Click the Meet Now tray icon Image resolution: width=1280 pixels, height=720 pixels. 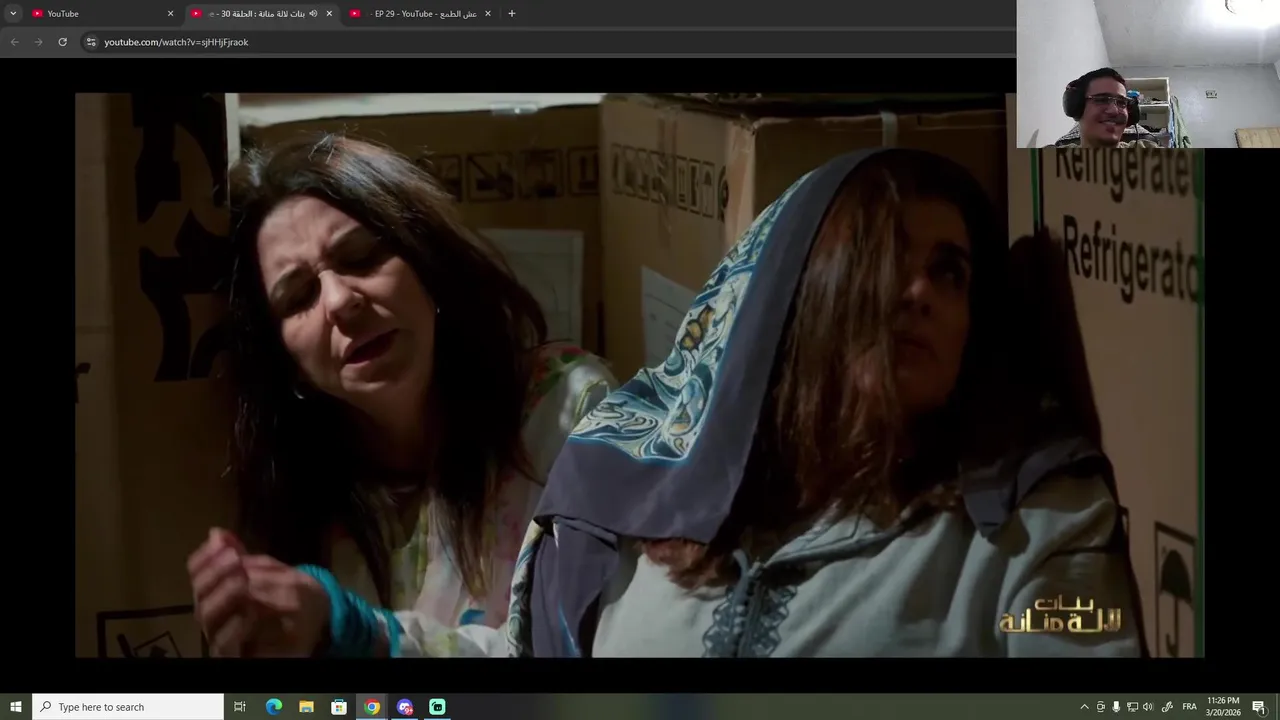click(1101, 707)
